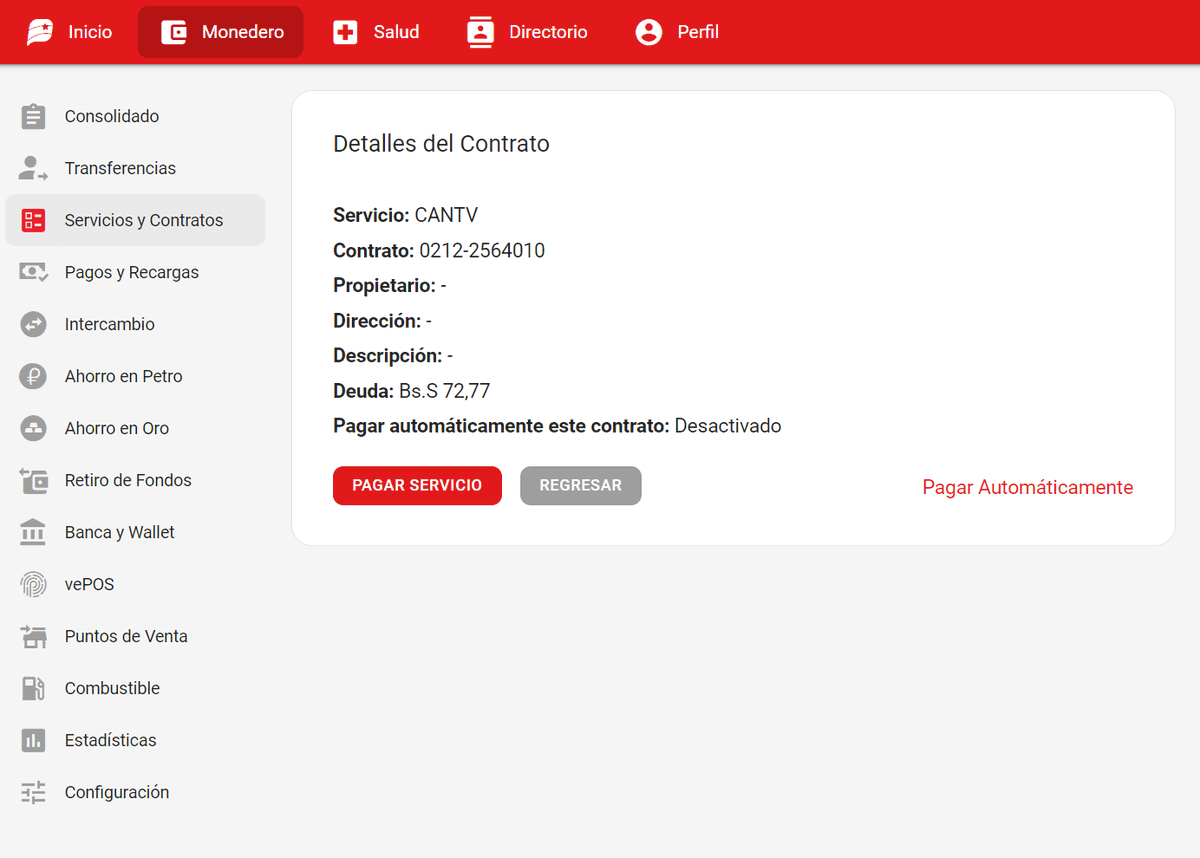Click the contract number 0212-2564010
The image size is (1200, 858).
(x=482, y=251)
